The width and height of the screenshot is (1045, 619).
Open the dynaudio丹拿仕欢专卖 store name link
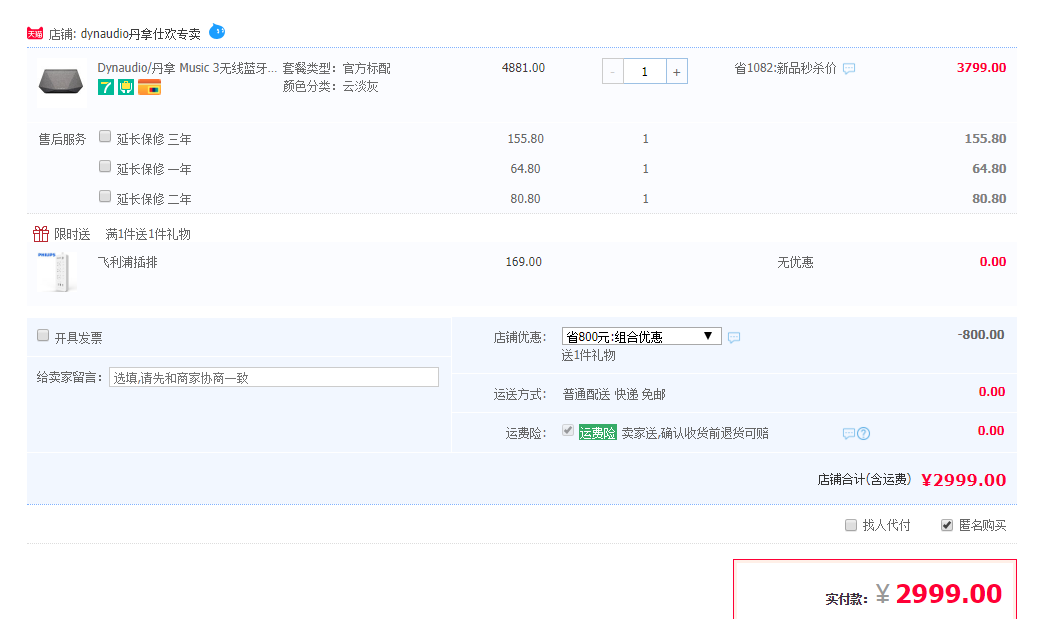point(141,34)
